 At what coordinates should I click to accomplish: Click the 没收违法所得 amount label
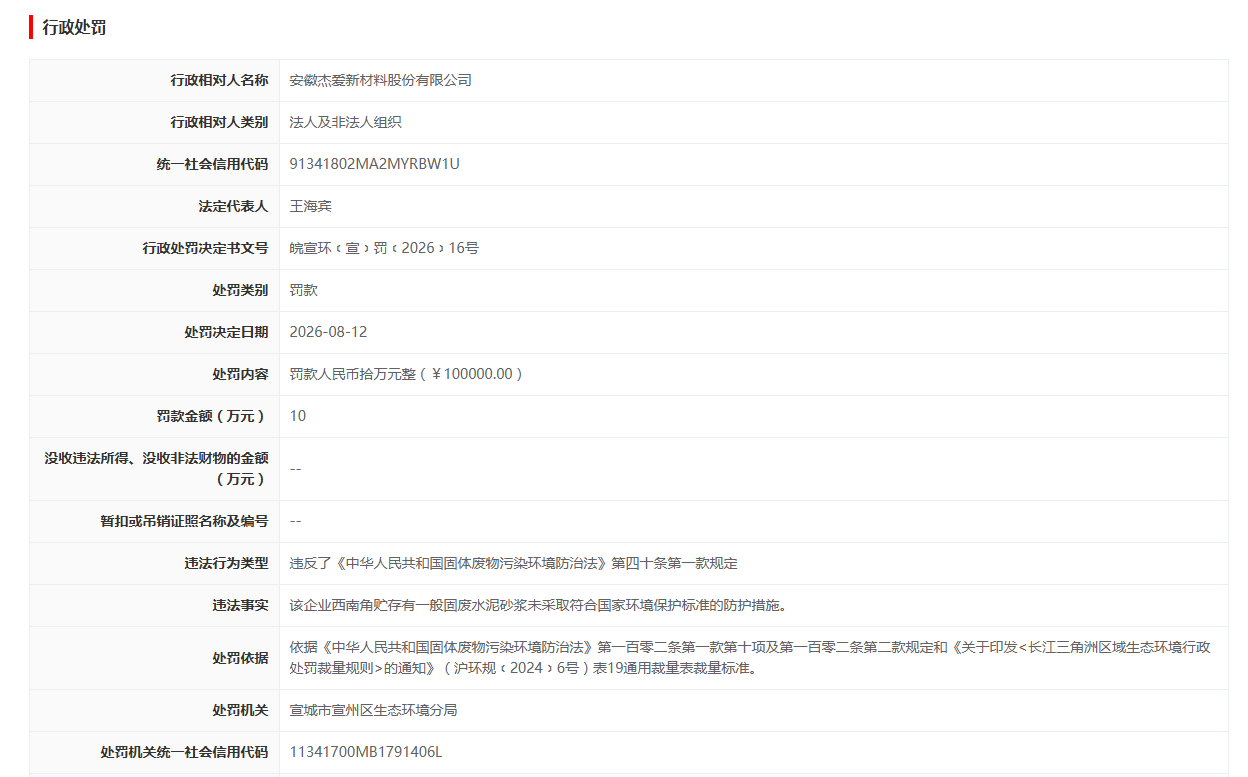156,469
